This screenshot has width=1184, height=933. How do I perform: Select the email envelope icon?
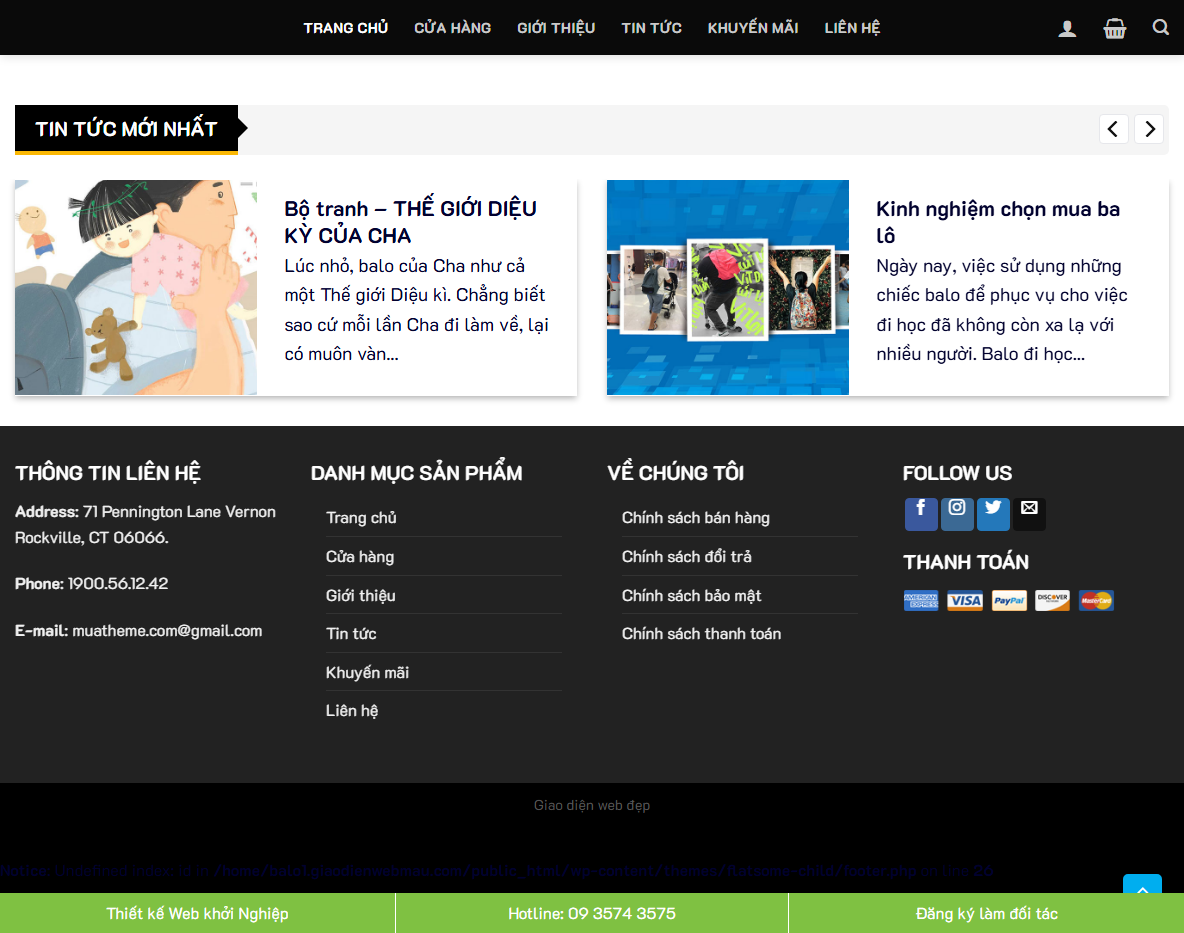[1029, 513]
